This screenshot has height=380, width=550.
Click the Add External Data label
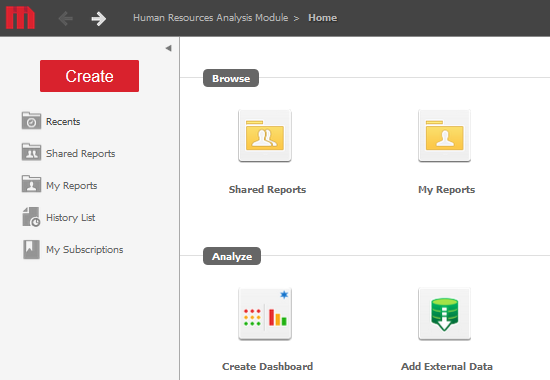tap(447, 367)
